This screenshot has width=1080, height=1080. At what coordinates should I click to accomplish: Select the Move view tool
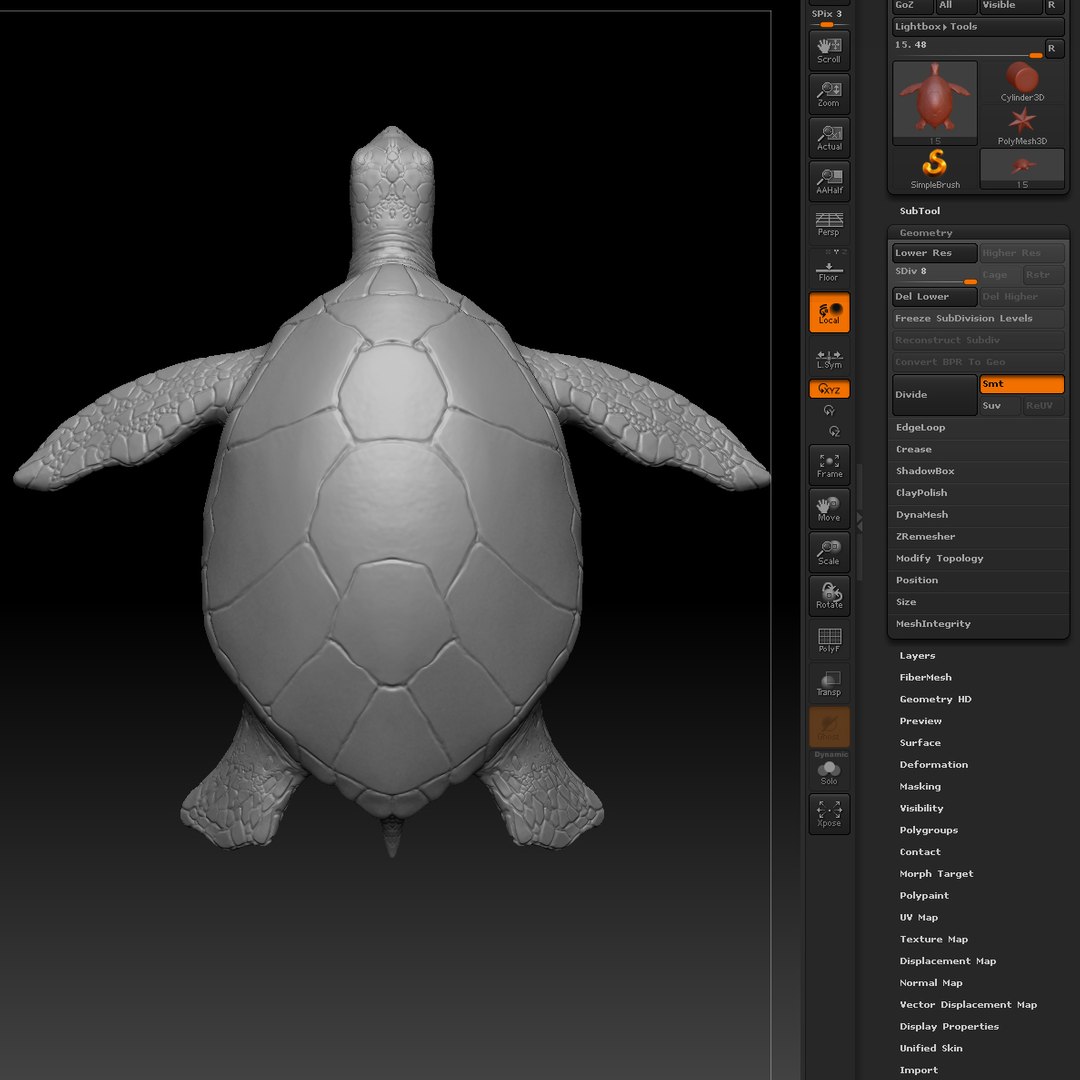pos(829,509)
